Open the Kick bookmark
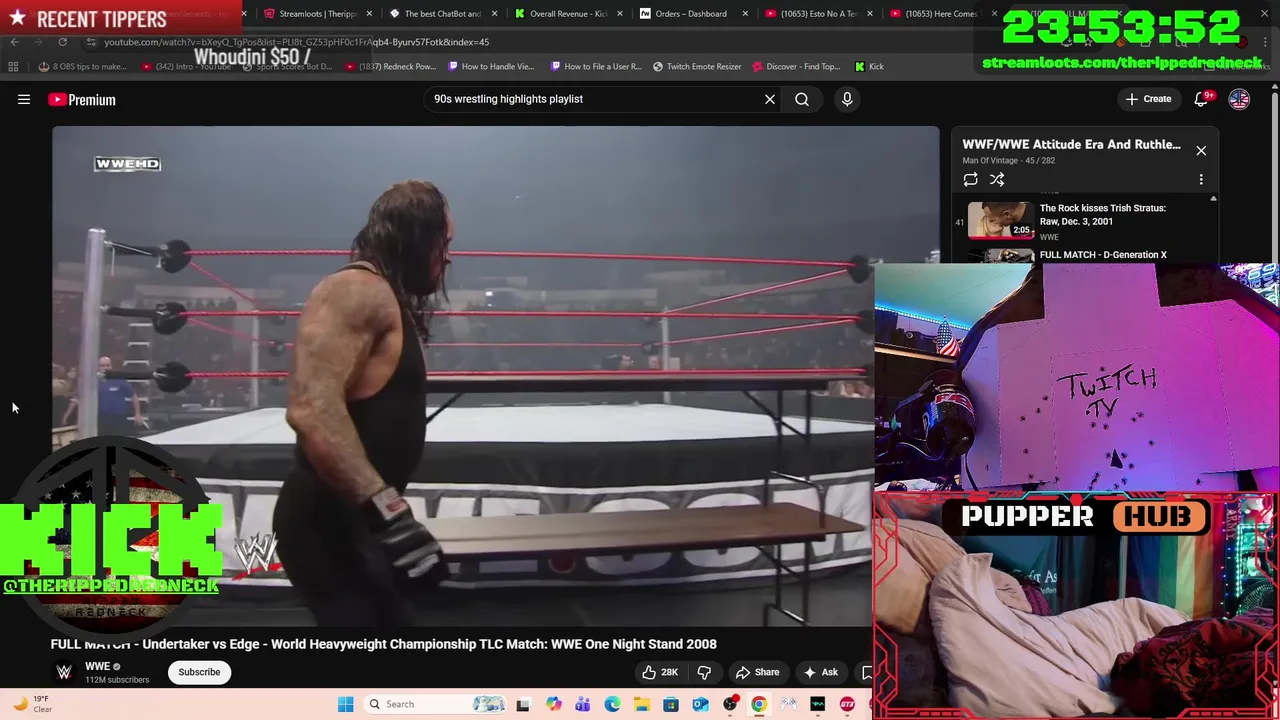Image resolution: width=1280 pixels, height=720 pixels. point(869,66)
